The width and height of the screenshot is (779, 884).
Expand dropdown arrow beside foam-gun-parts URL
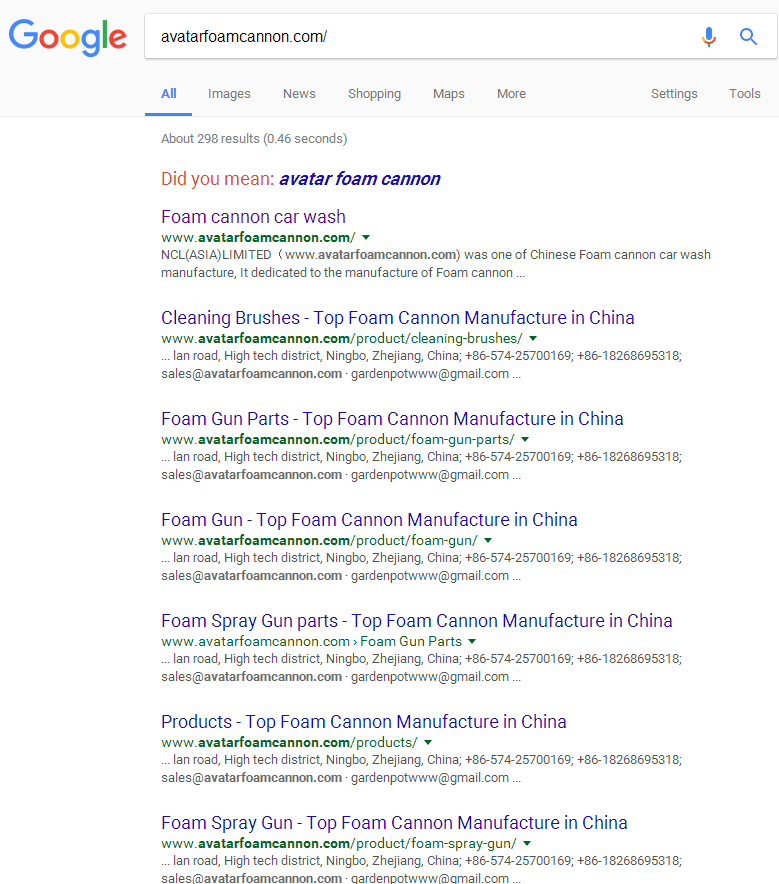525,439
